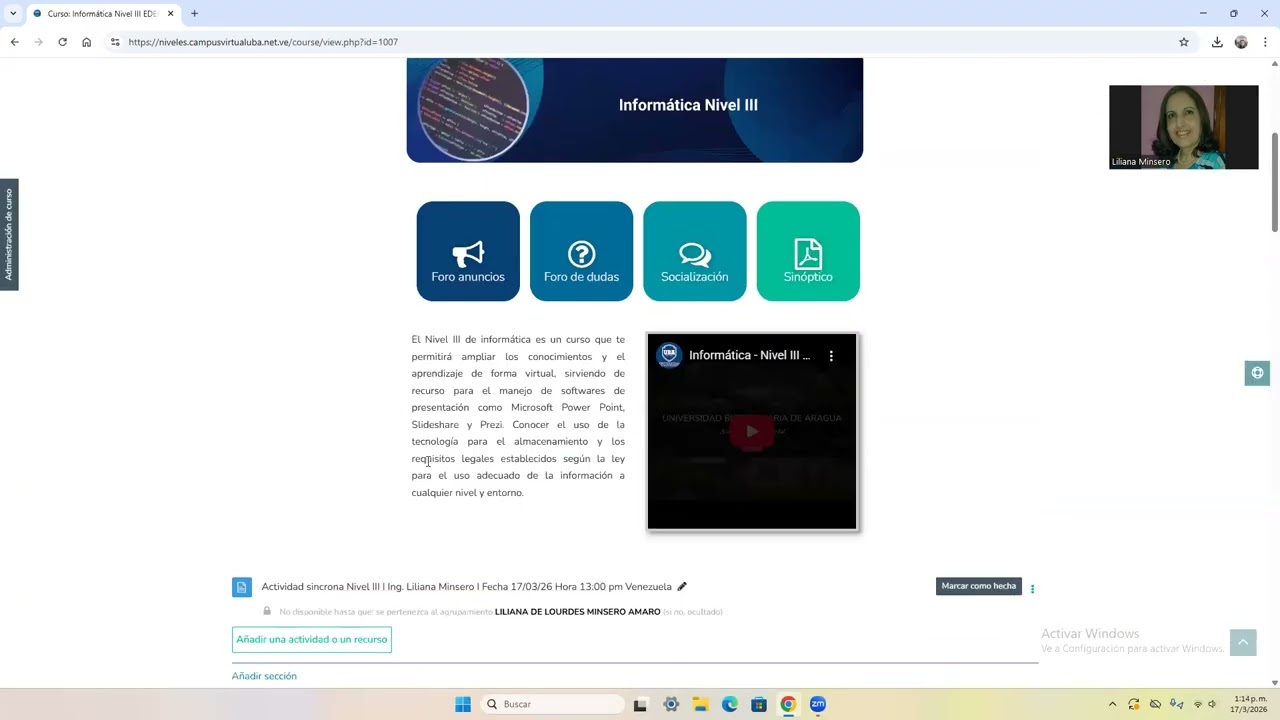The width and height of the screenshot is (1280, 720).
Task: Open the tab search dropdown
Action: pyautogui.click(x=13, y=14)
